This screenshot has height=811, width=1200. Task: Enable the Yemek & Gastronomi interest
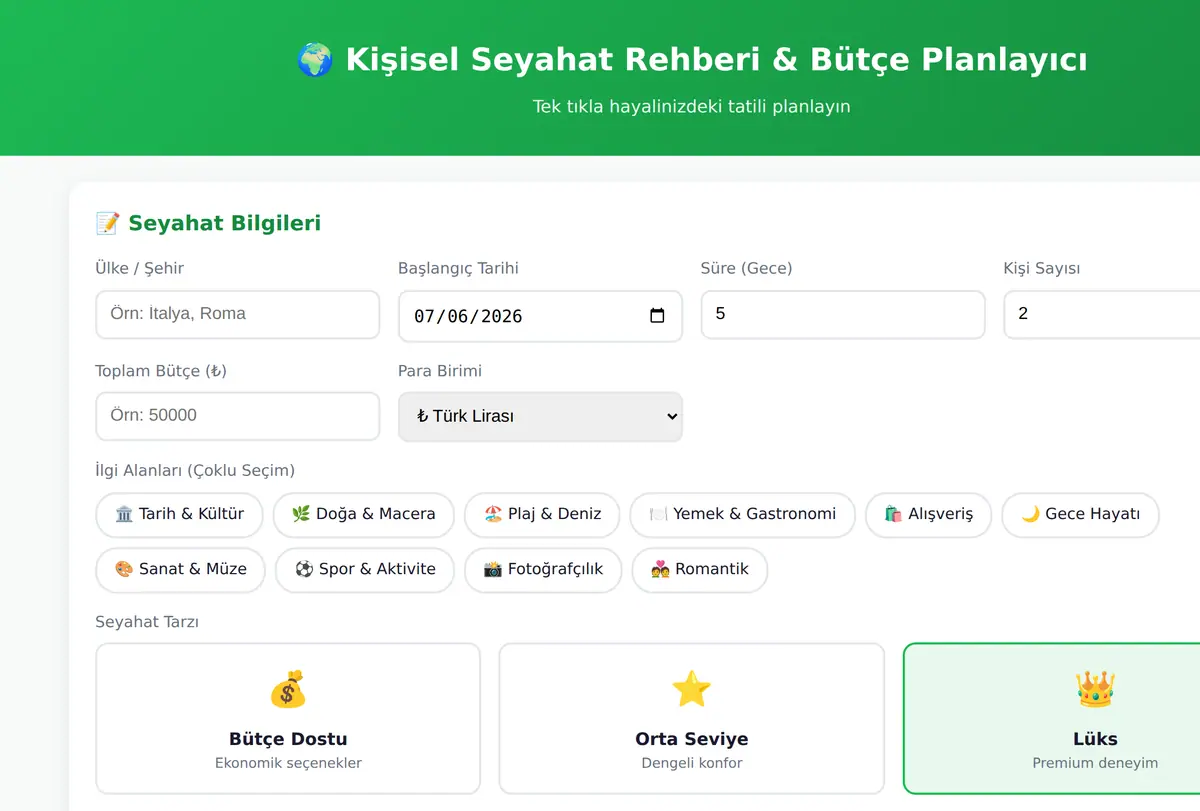pos(743,515)
